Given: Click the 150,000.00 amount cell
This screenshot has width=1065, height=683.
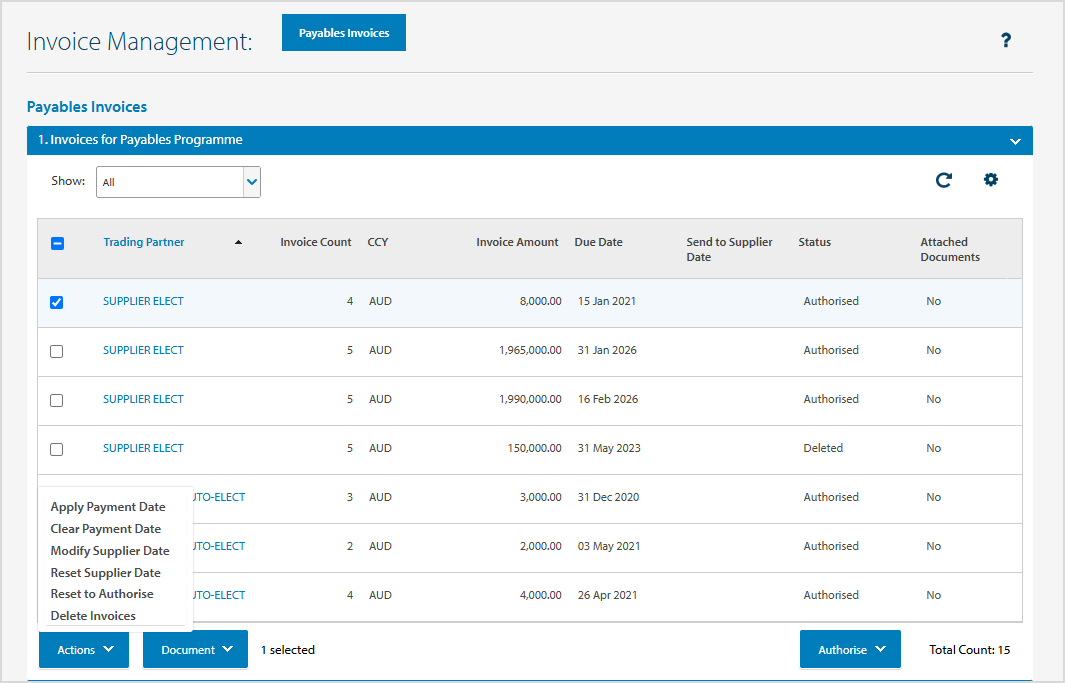Looking at the screenshot, I should coord(535,447).
